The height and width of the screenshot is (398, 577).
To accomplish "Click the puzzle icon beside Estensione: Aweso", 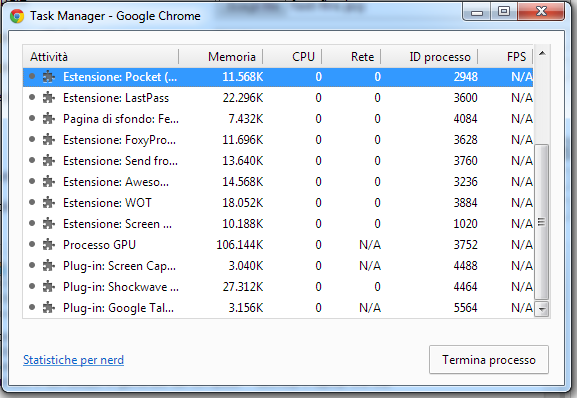I will pos(49,182).
